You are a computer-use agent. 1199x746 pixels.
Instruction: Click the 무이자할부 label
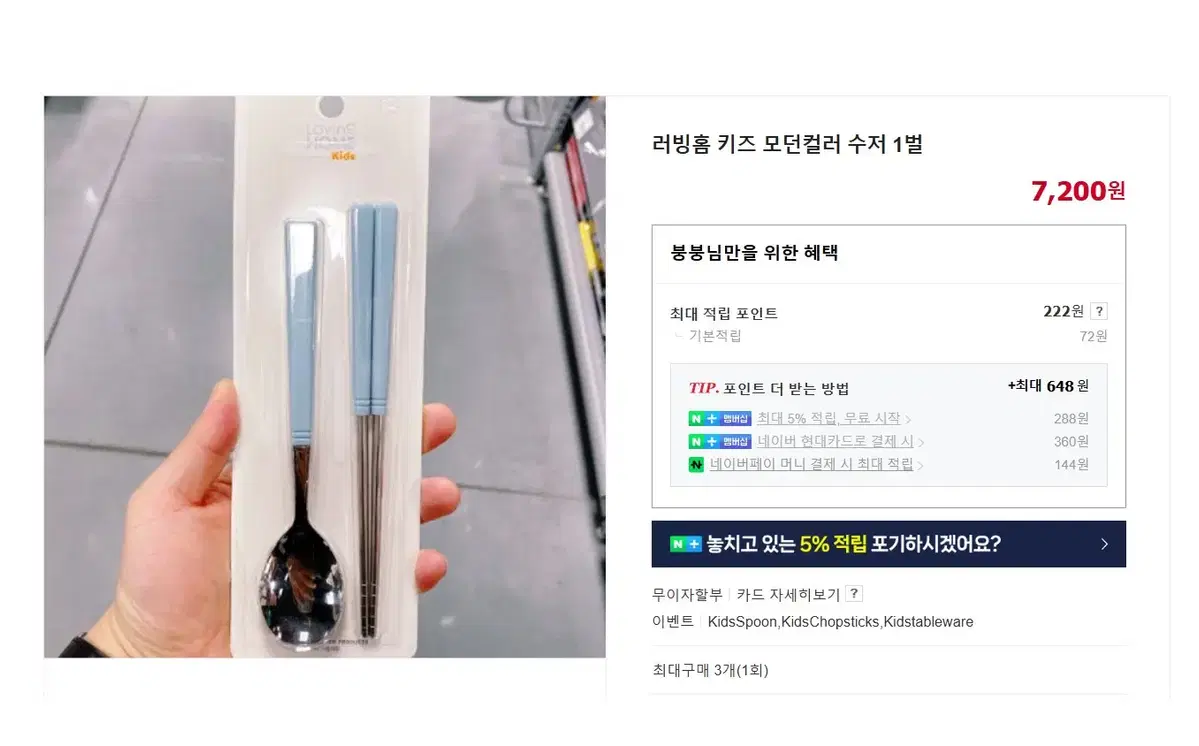pyautogui.click(x=687, y=594)
